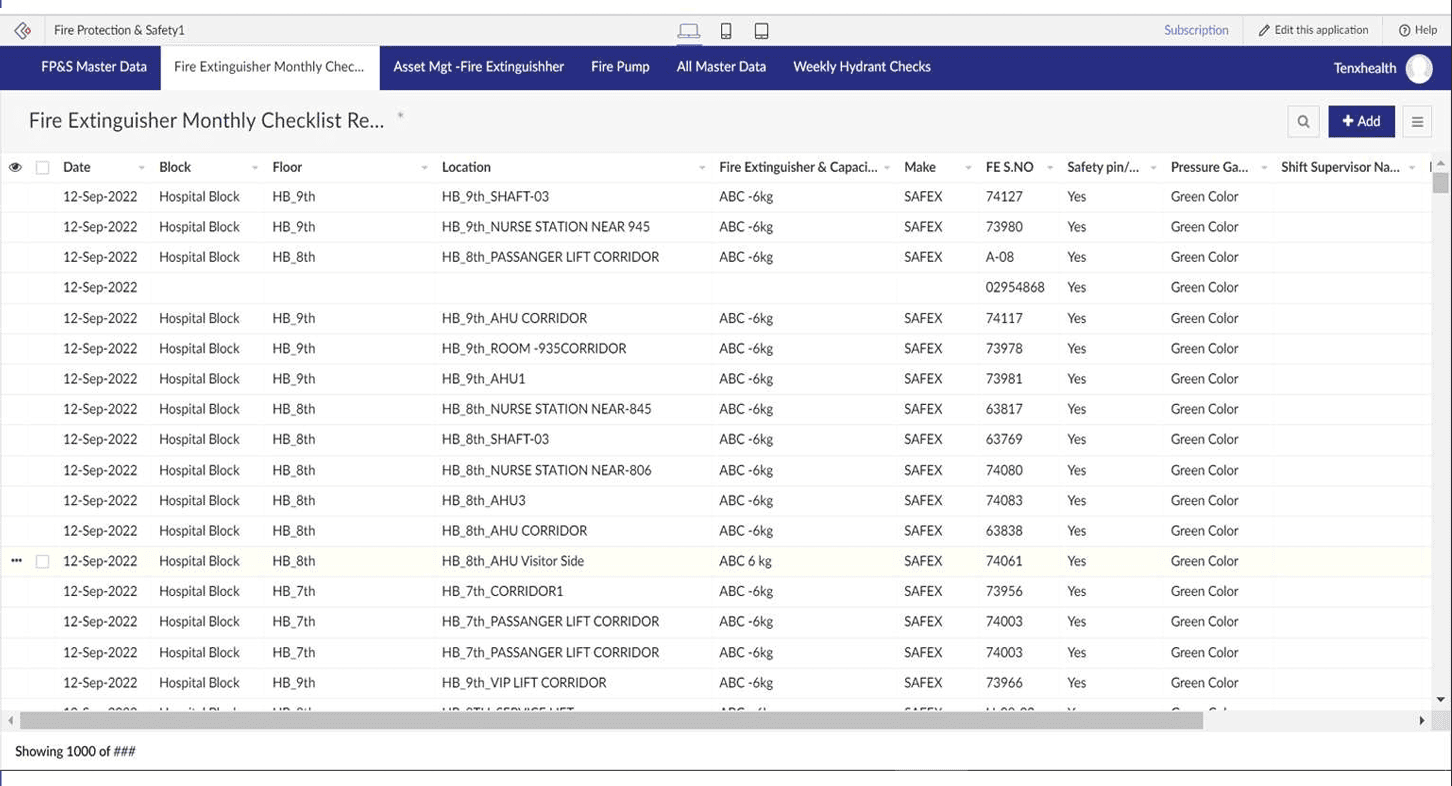The width and height of the screenshot is (1452, 786).
Task: Open the All Master Data tab
Action: (x=721, y=67)
